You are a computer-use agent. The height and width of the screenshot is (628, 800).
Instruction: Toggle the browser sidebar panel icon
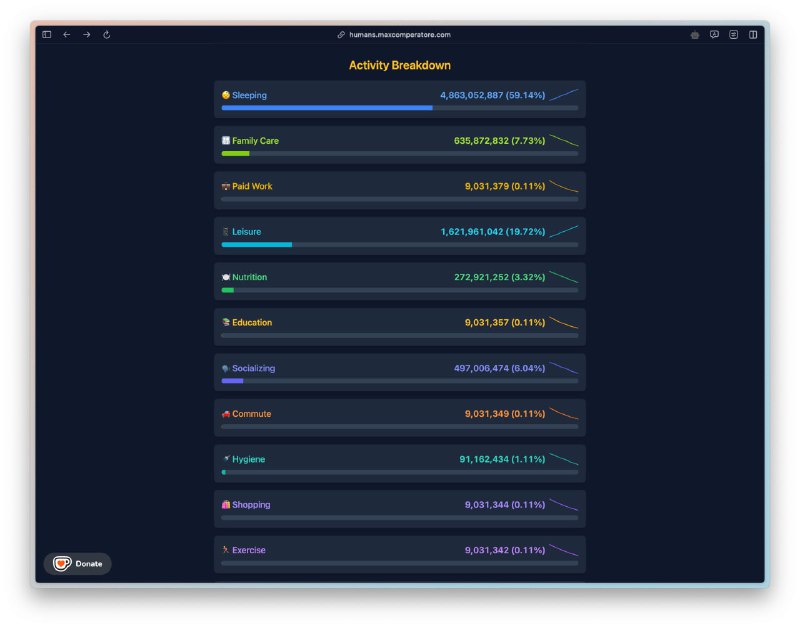(x=47, y=34)
